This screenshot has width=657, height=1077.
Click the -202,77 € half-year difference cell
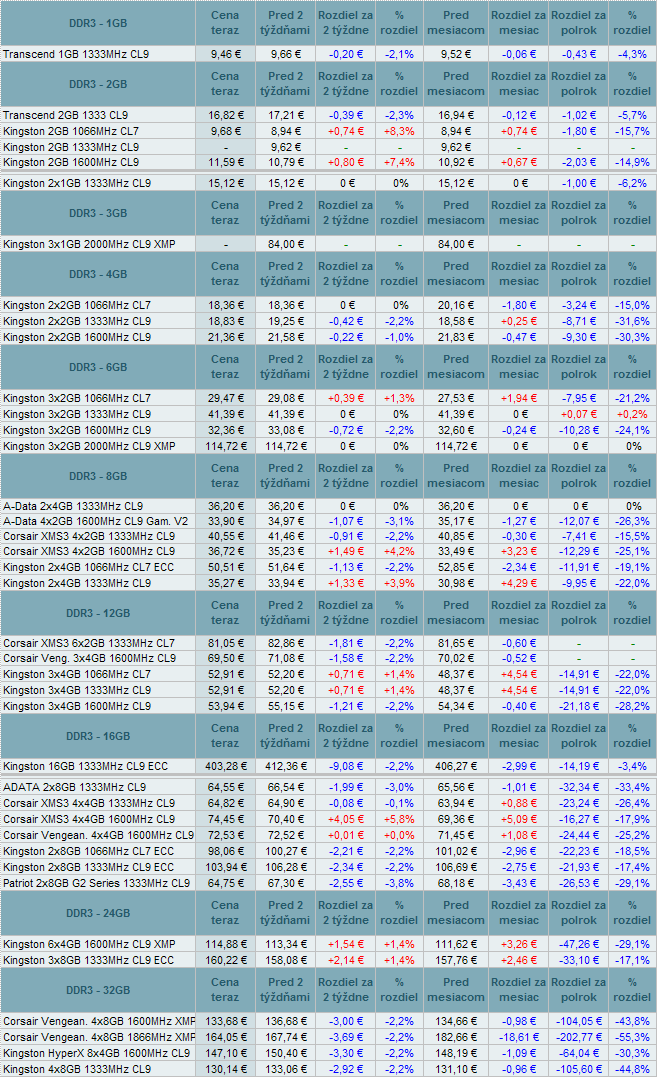[579, 1037]
